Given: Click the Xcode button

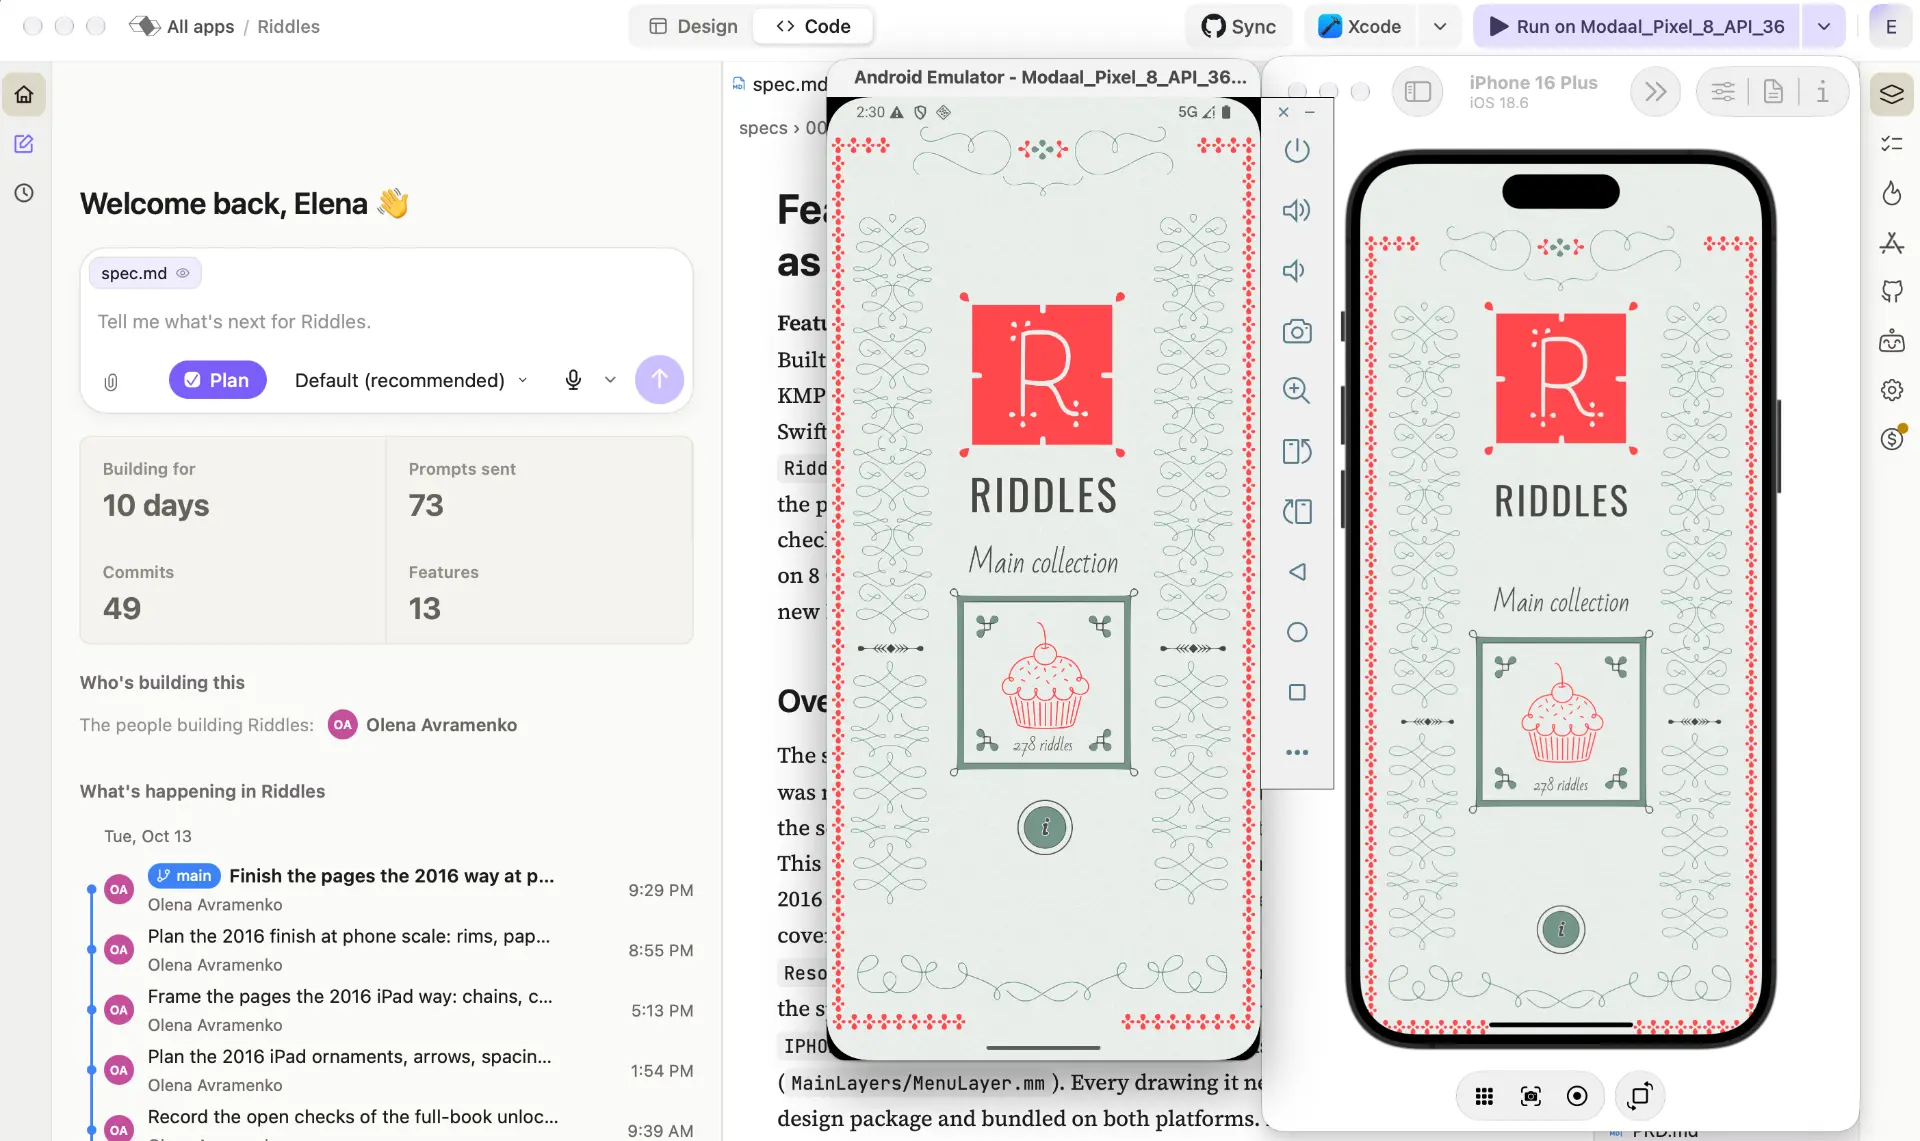Looking at the screenshot, I should [1359, 27].
